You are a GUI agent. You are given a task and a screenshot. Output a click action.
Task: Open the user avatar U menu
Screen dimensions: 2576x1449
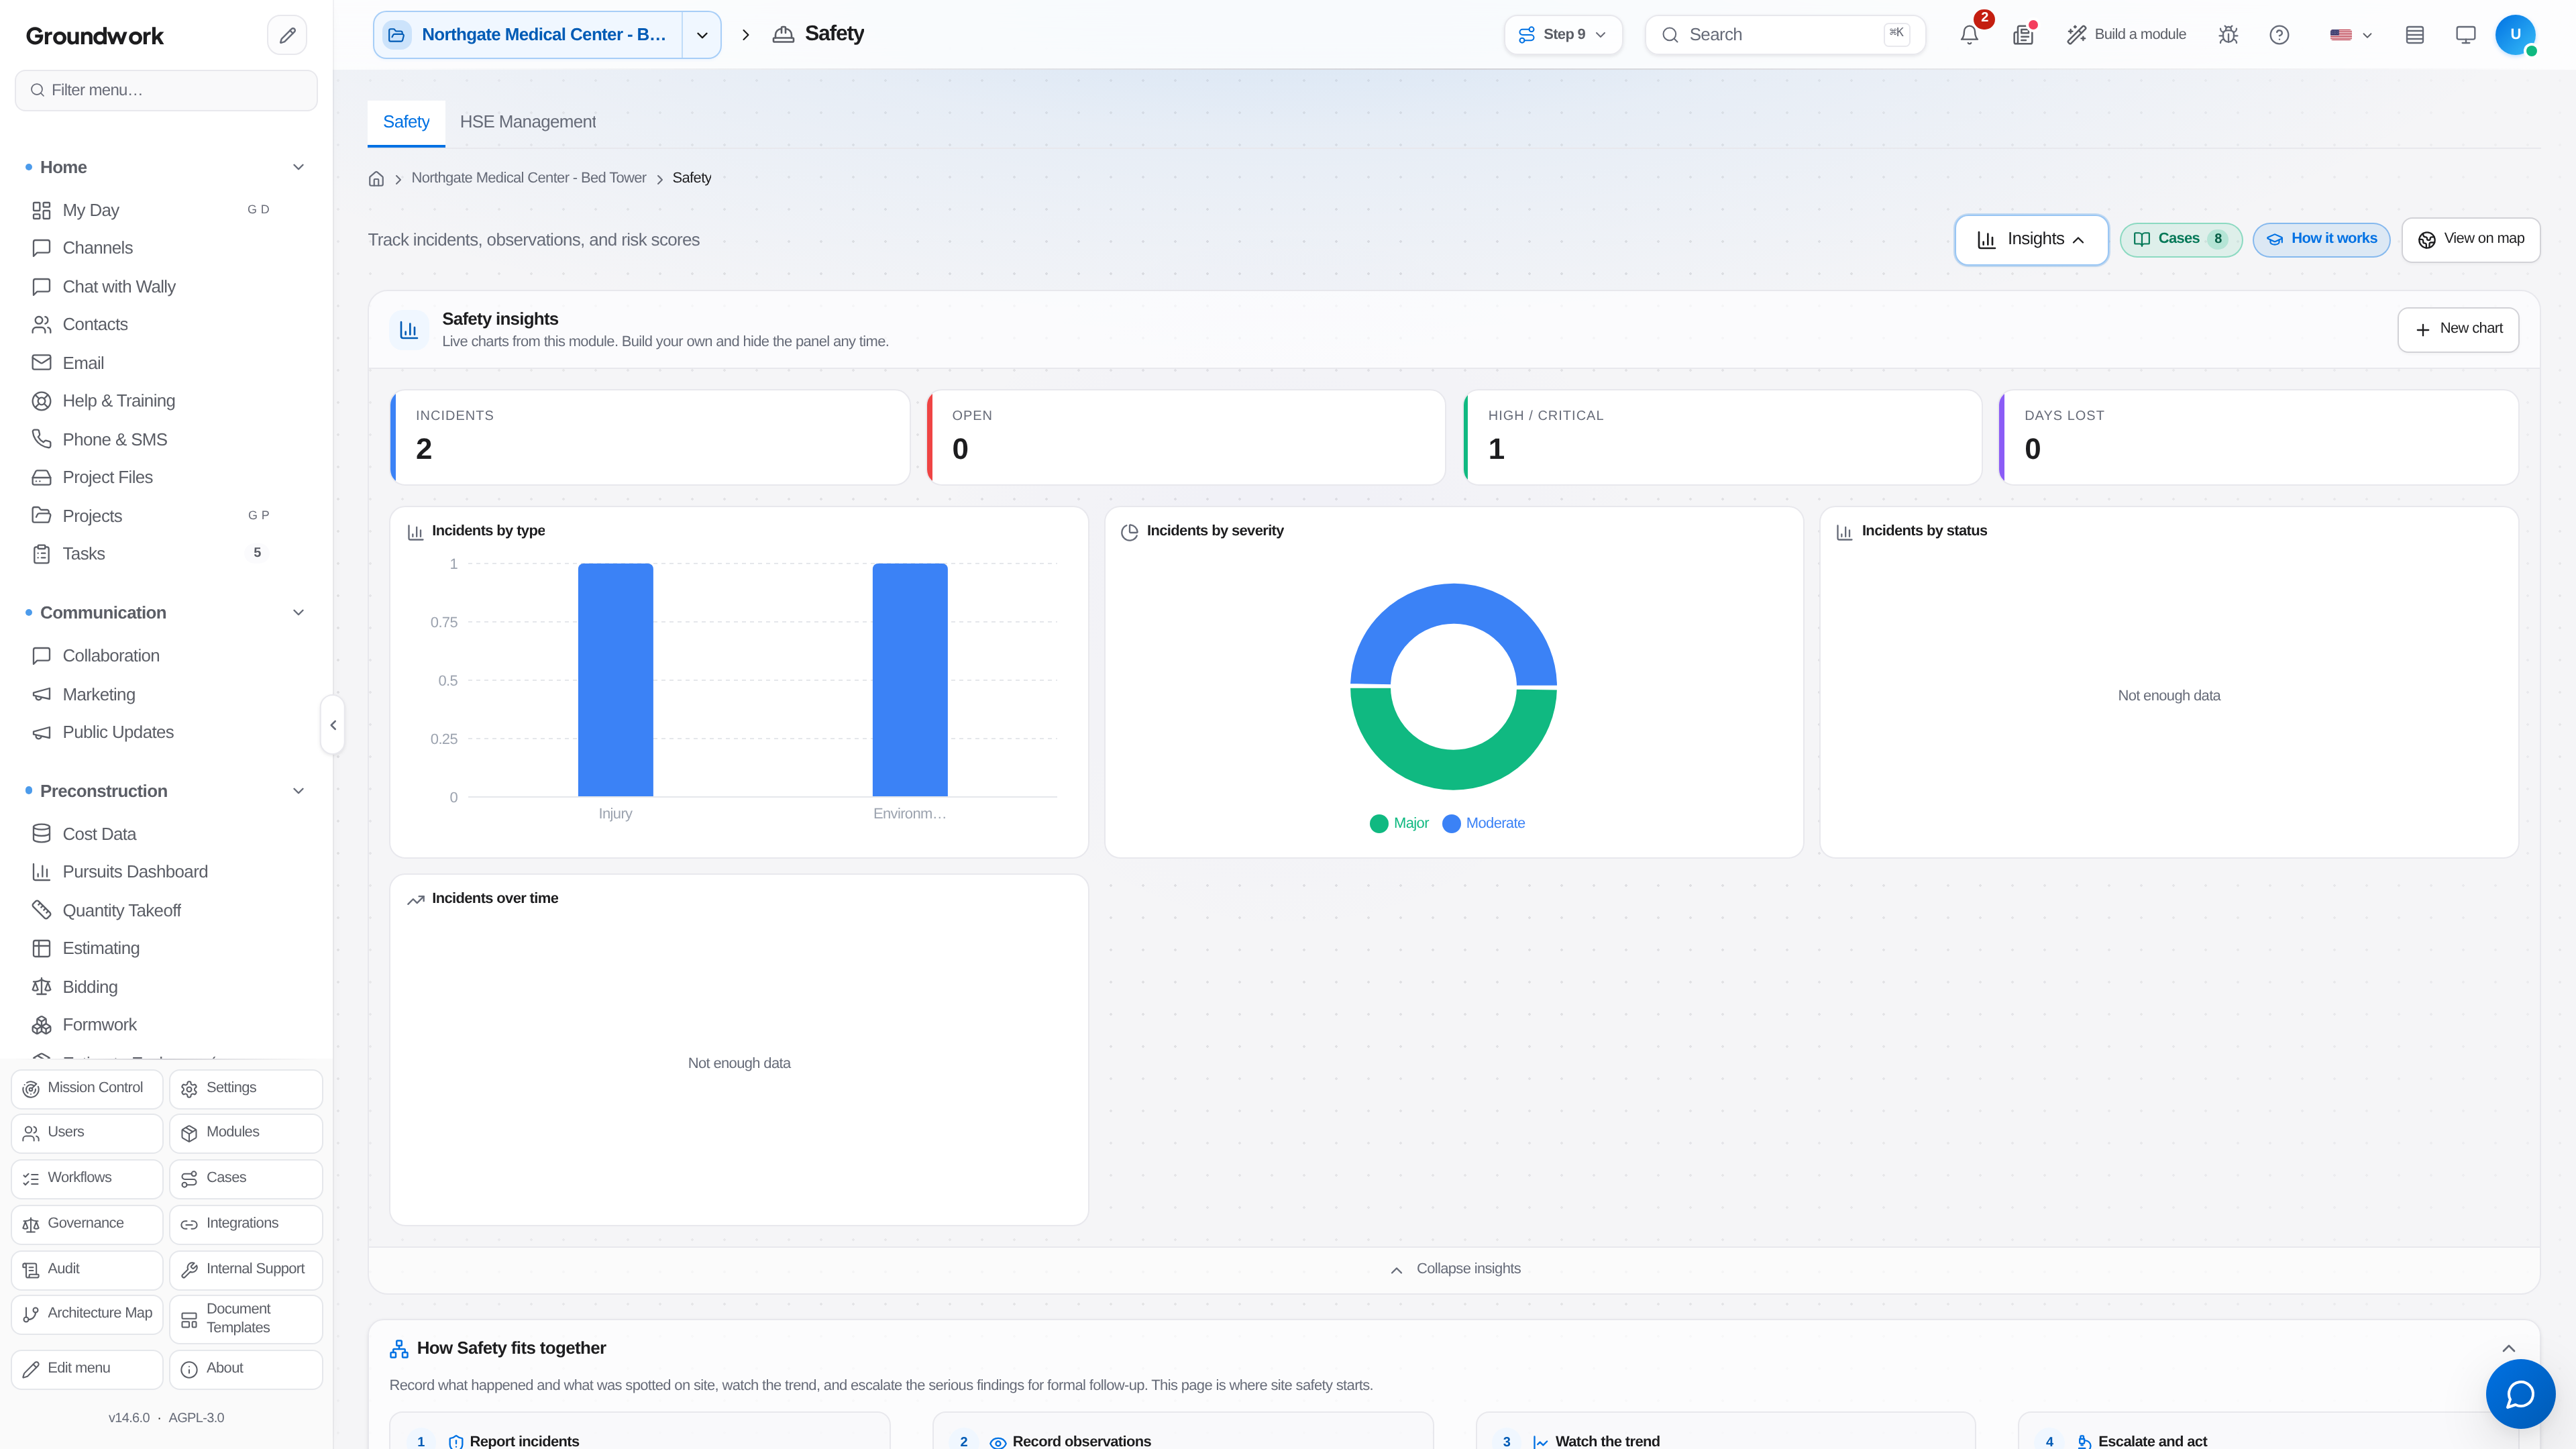click(2515, 35)
